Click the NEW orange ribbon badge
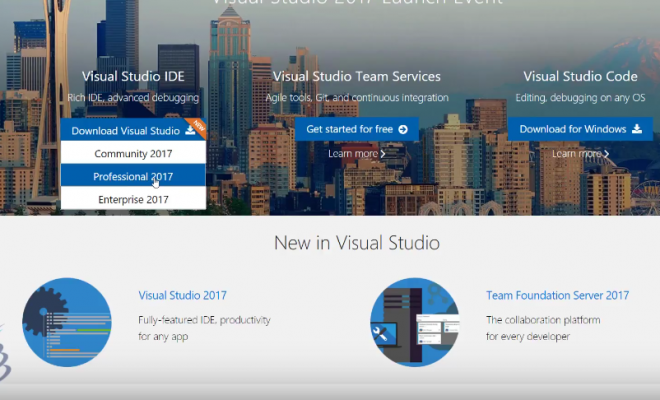Viewport: 660px width, 400px height. coord(198,127)
